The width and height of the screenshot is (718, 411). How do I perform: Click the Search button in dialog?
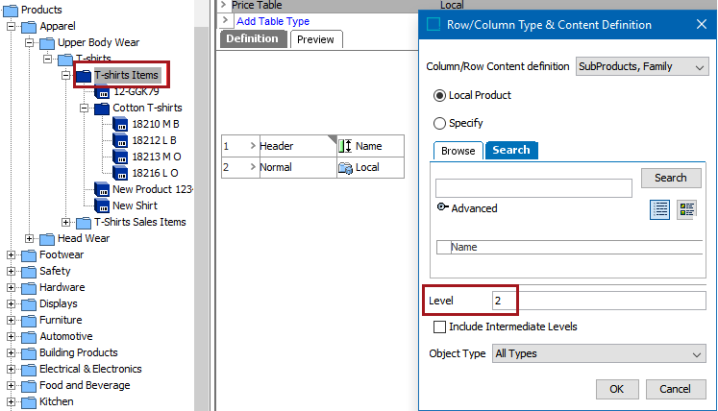coord(671,178)
